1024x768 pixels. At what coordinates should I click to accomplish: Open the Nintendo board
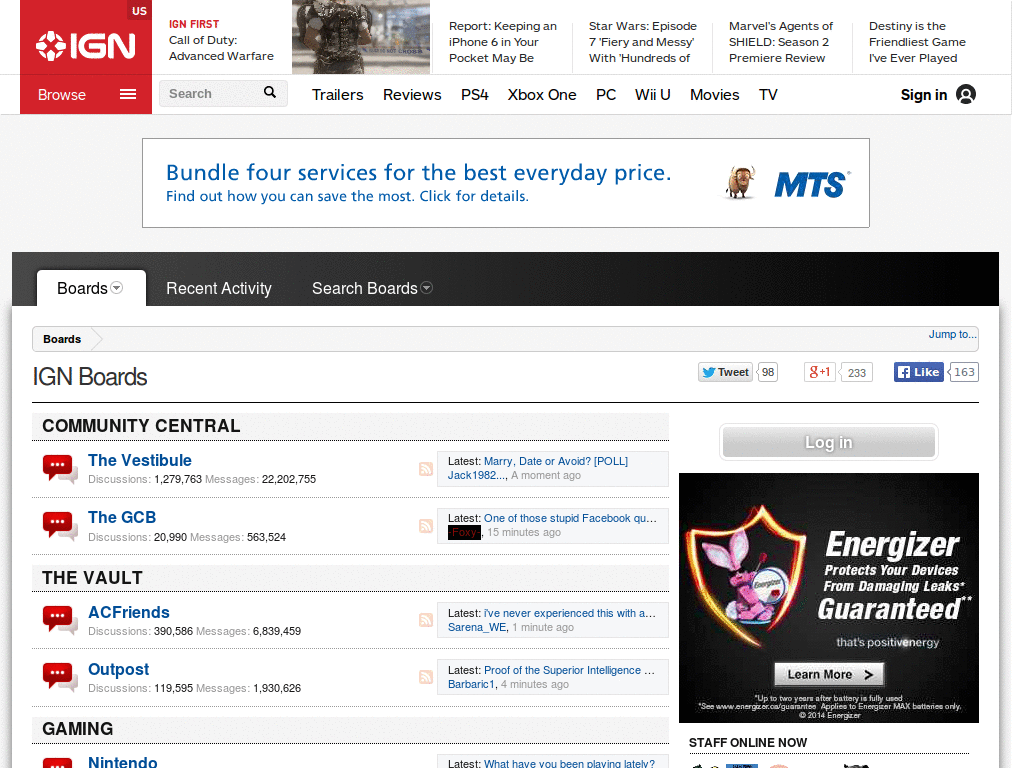(123, 761)
